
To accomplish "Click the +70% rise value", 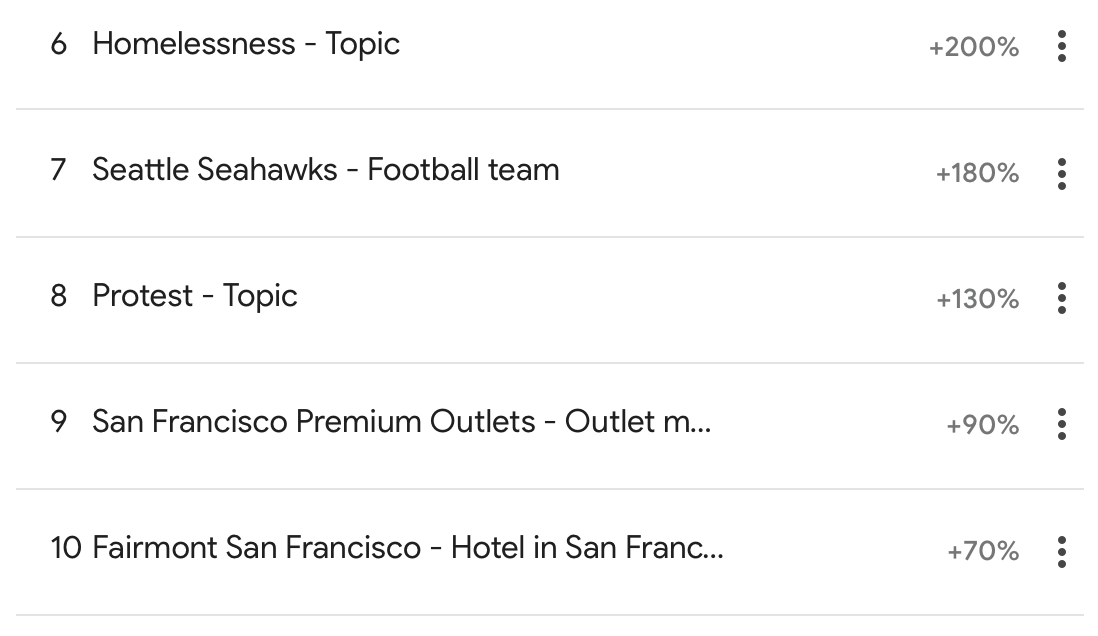I will pos(982,551).
